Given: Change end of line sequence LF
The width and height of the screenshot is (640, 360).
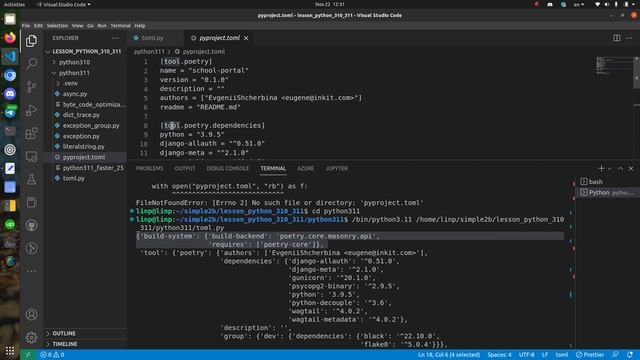Looking at the screenshot, I should pyautogui.click(x=545, y=355).
